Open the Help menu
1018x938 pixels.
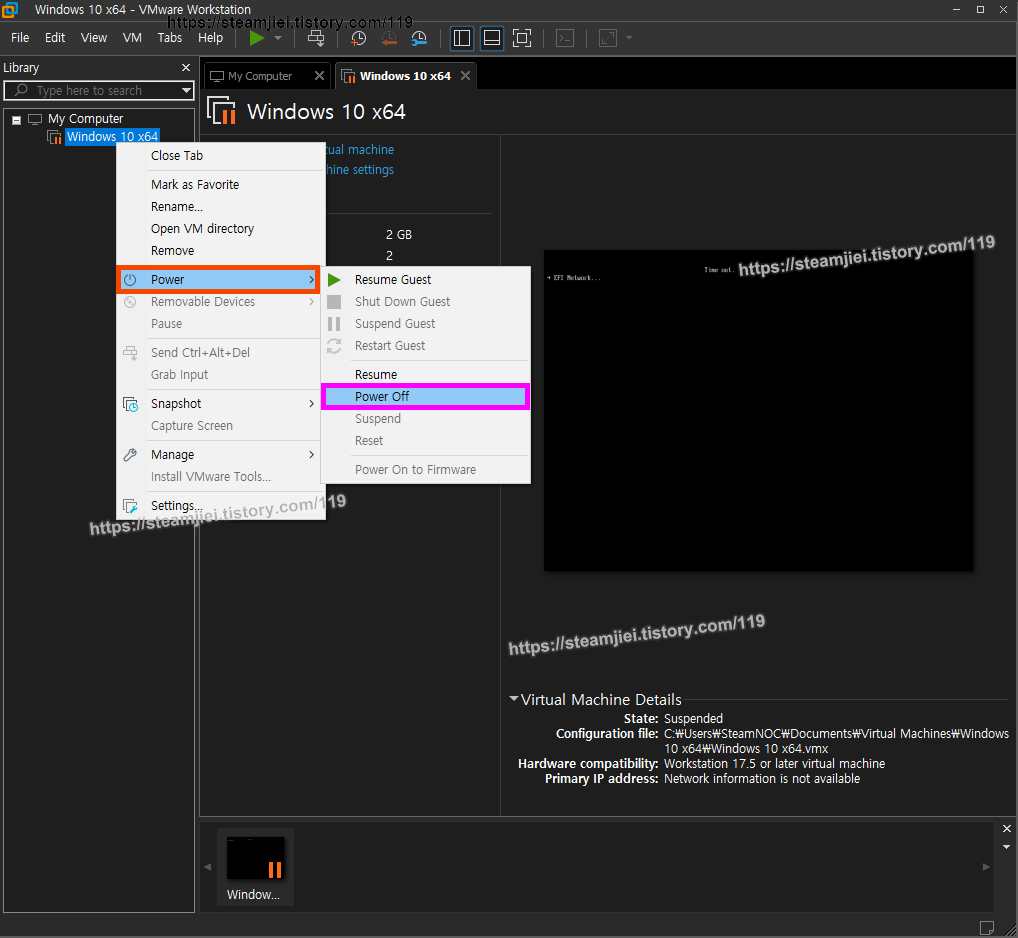coord(210,38)
